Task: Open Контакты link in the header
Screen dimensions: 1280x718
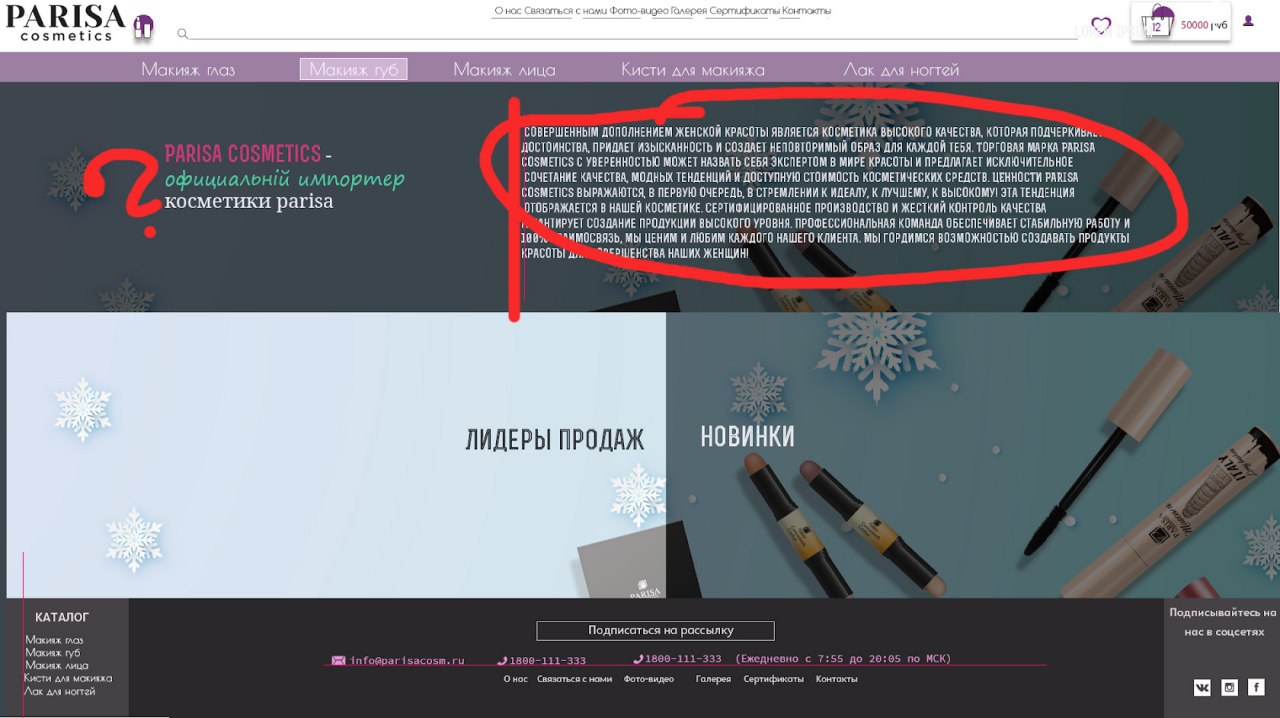Action: pos(806,11)
